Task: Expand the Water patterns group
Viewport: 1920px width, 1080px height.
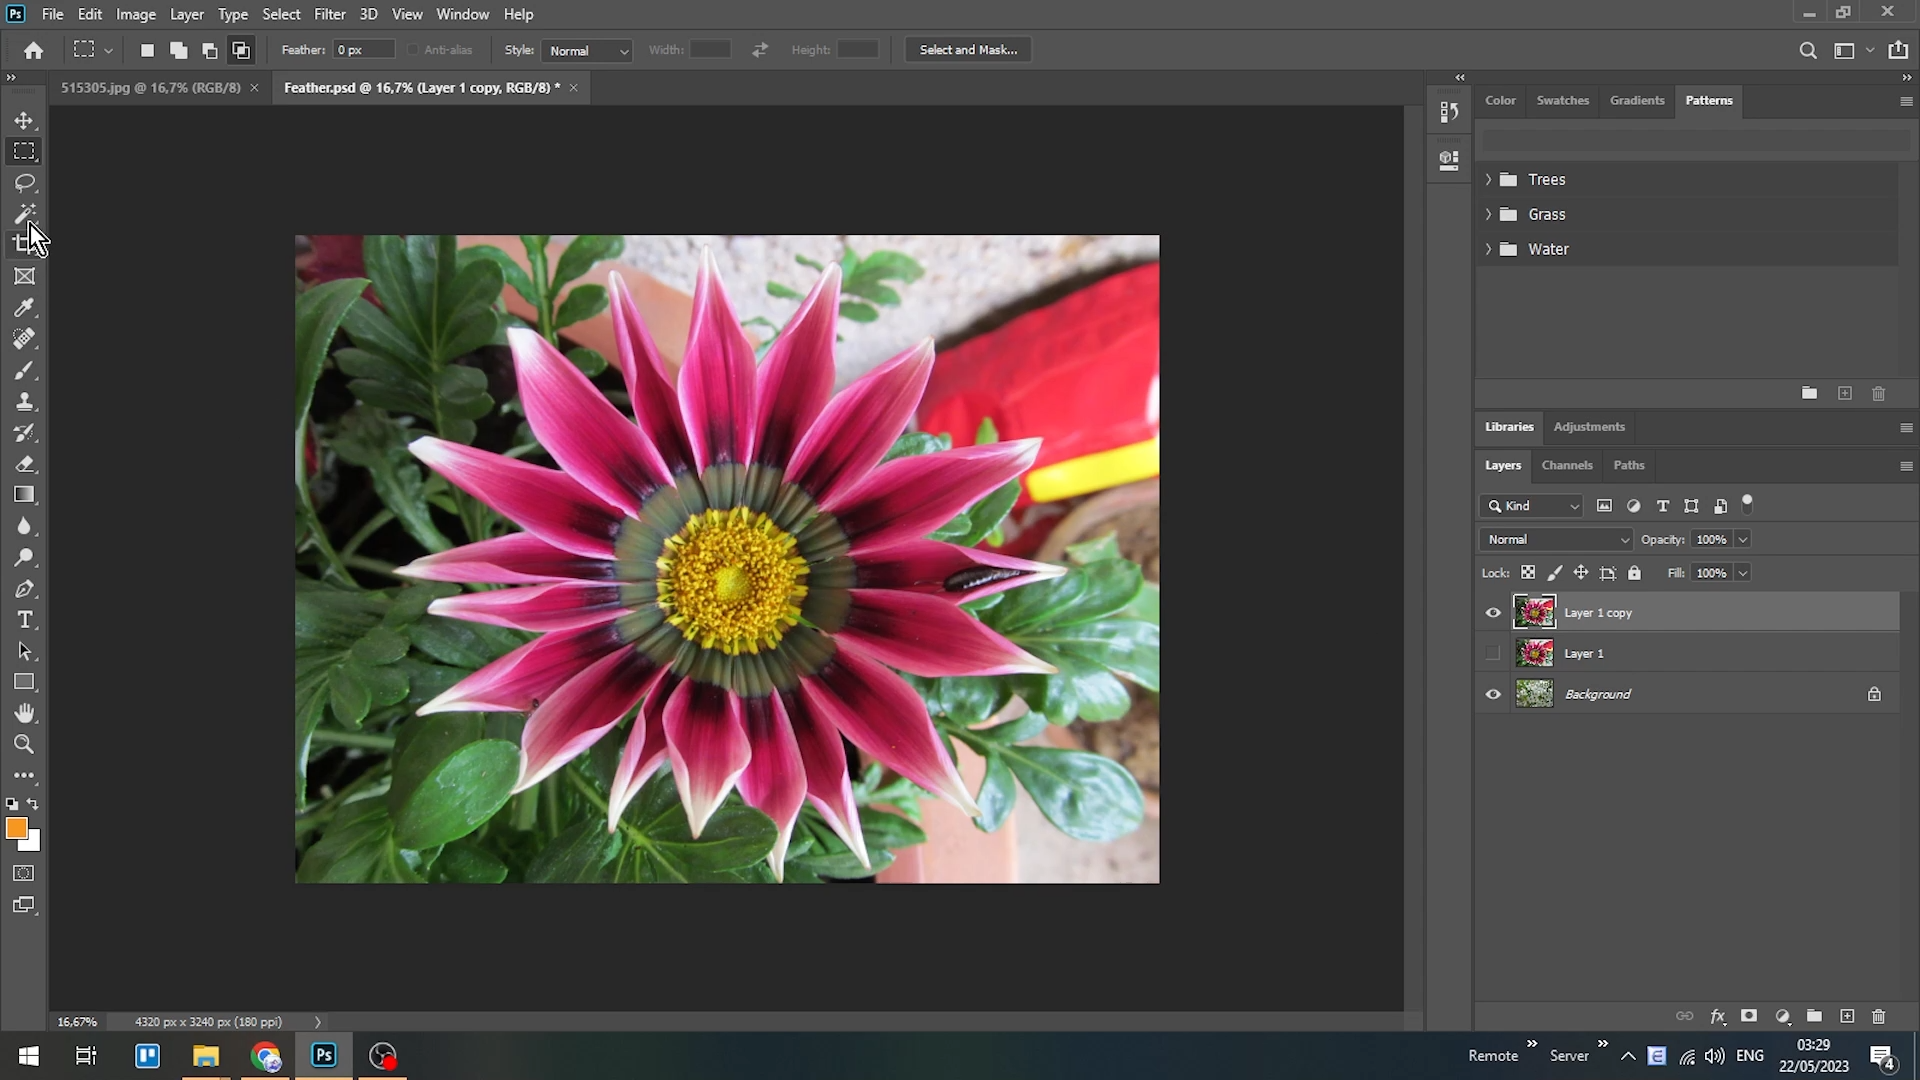Action: click(1489, 249)
